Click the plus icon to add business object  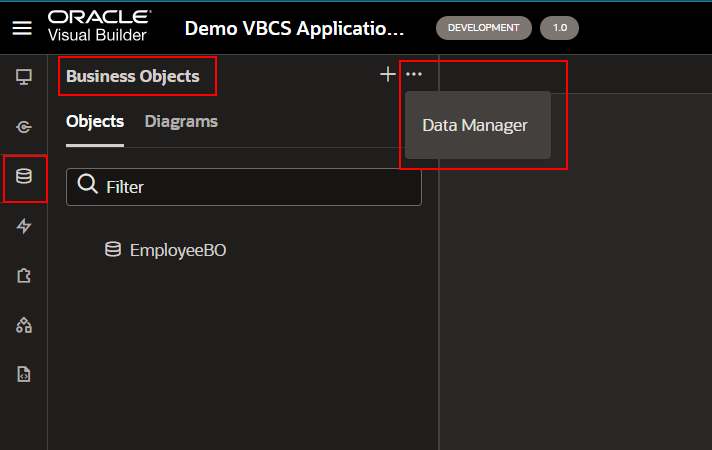click(x=388, y=74)
